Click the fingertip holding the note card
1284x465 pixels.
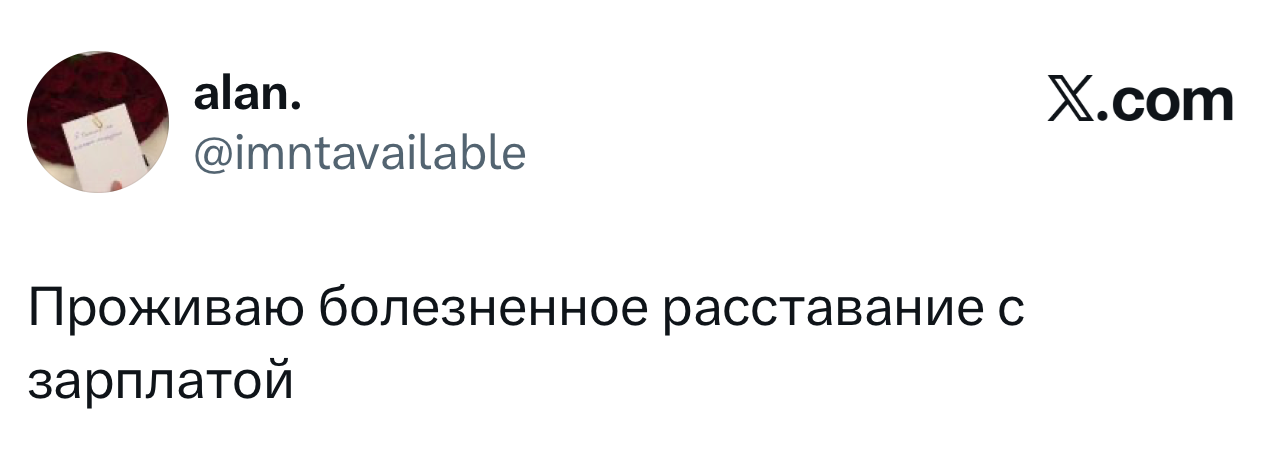(119, 185)
